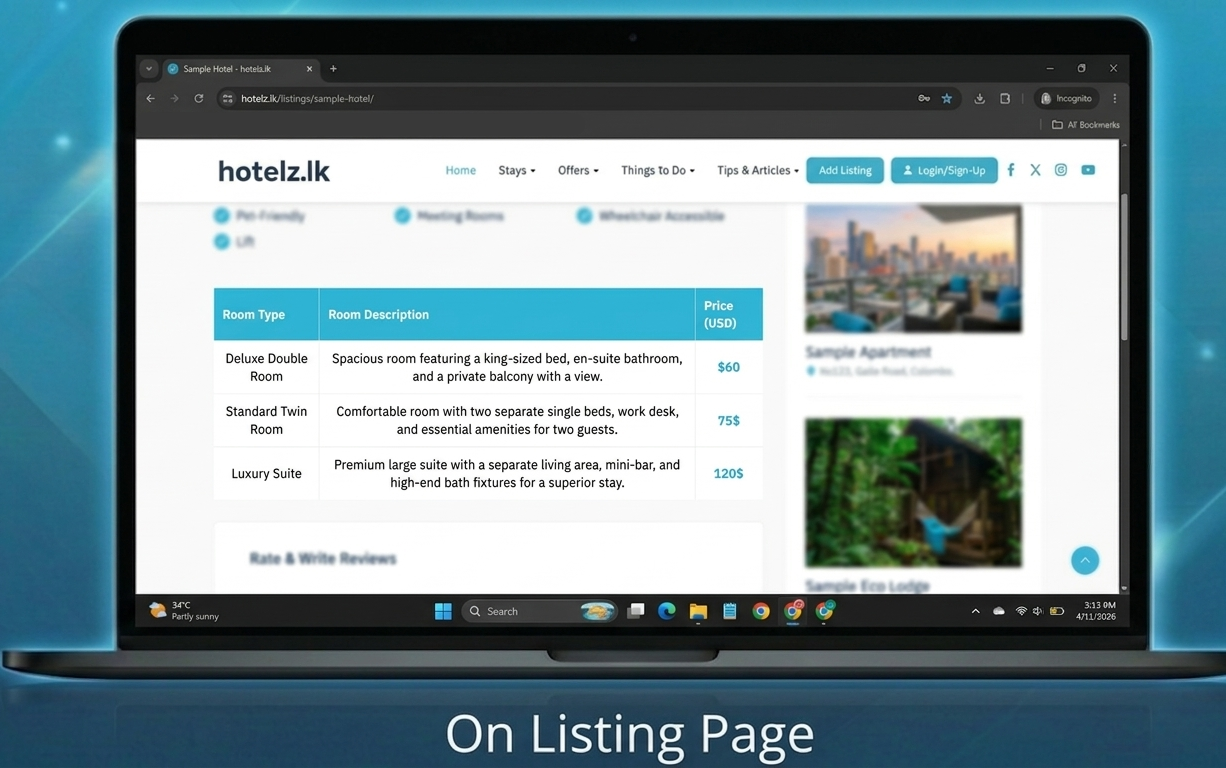Click the Sample Apartment listing thumbnail
The height and width of the screenshot is (768, 1226).
(913, 268)
